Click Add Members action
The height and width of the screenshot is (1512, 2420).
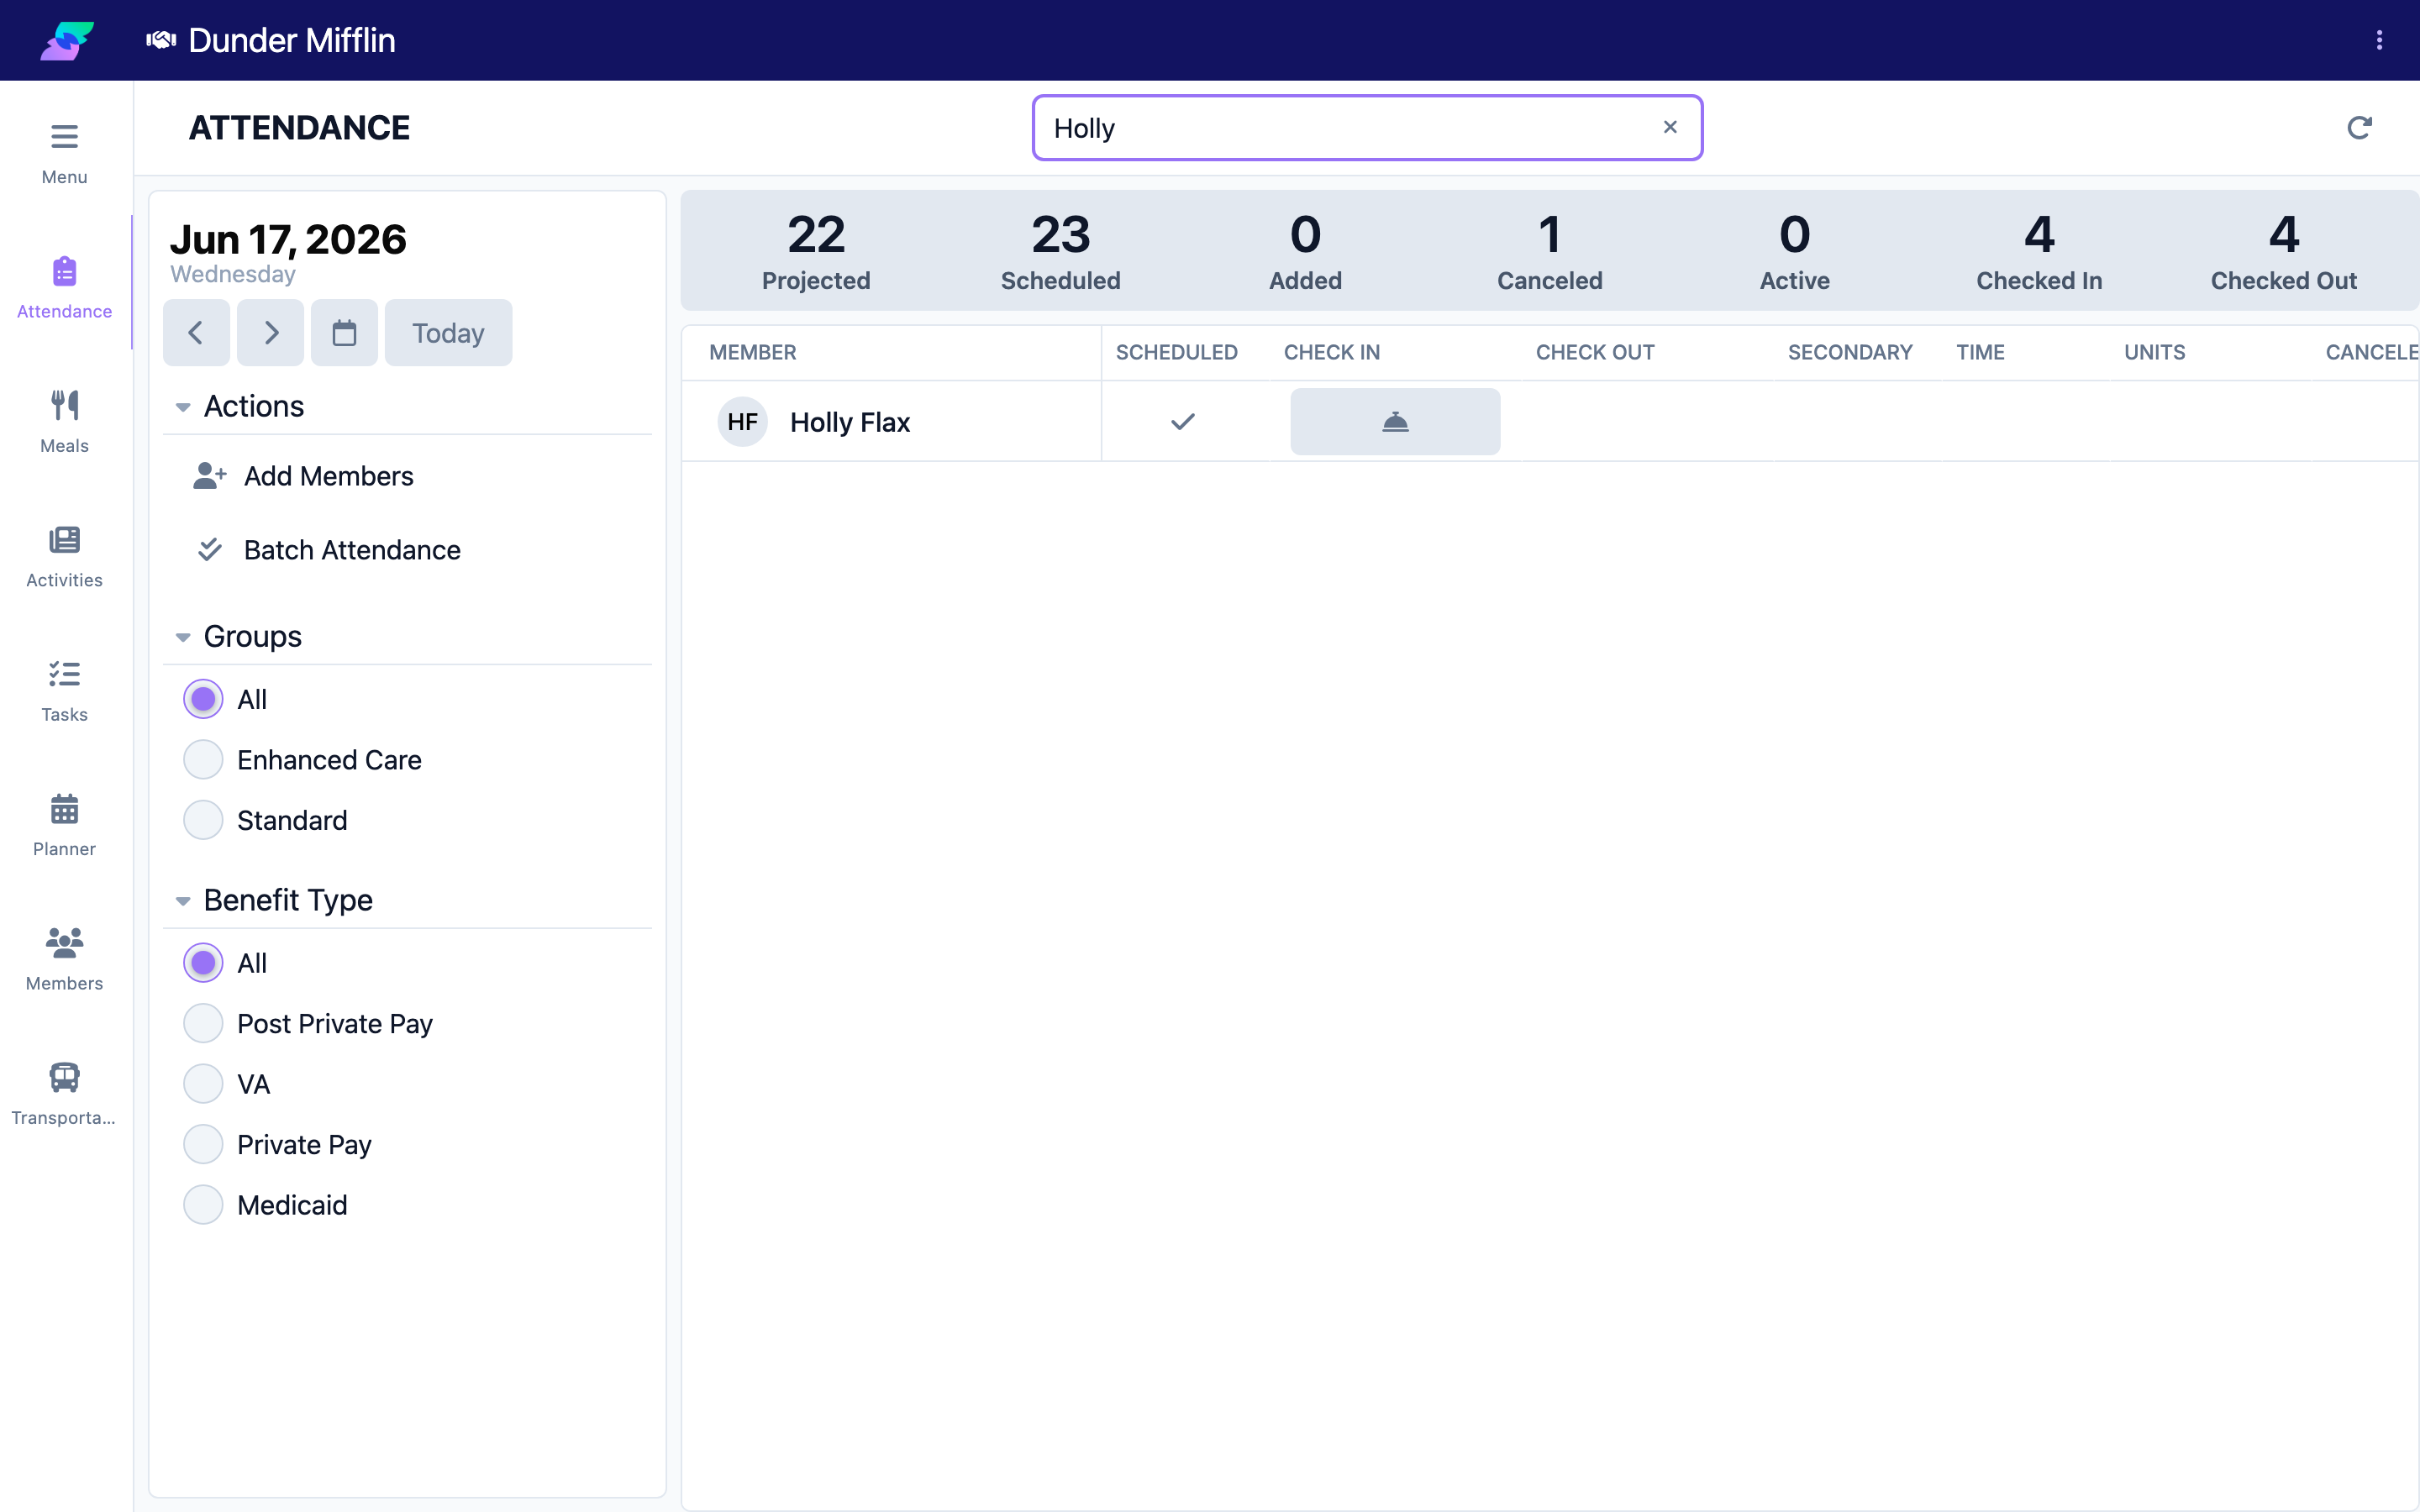[x=304, y=476]
